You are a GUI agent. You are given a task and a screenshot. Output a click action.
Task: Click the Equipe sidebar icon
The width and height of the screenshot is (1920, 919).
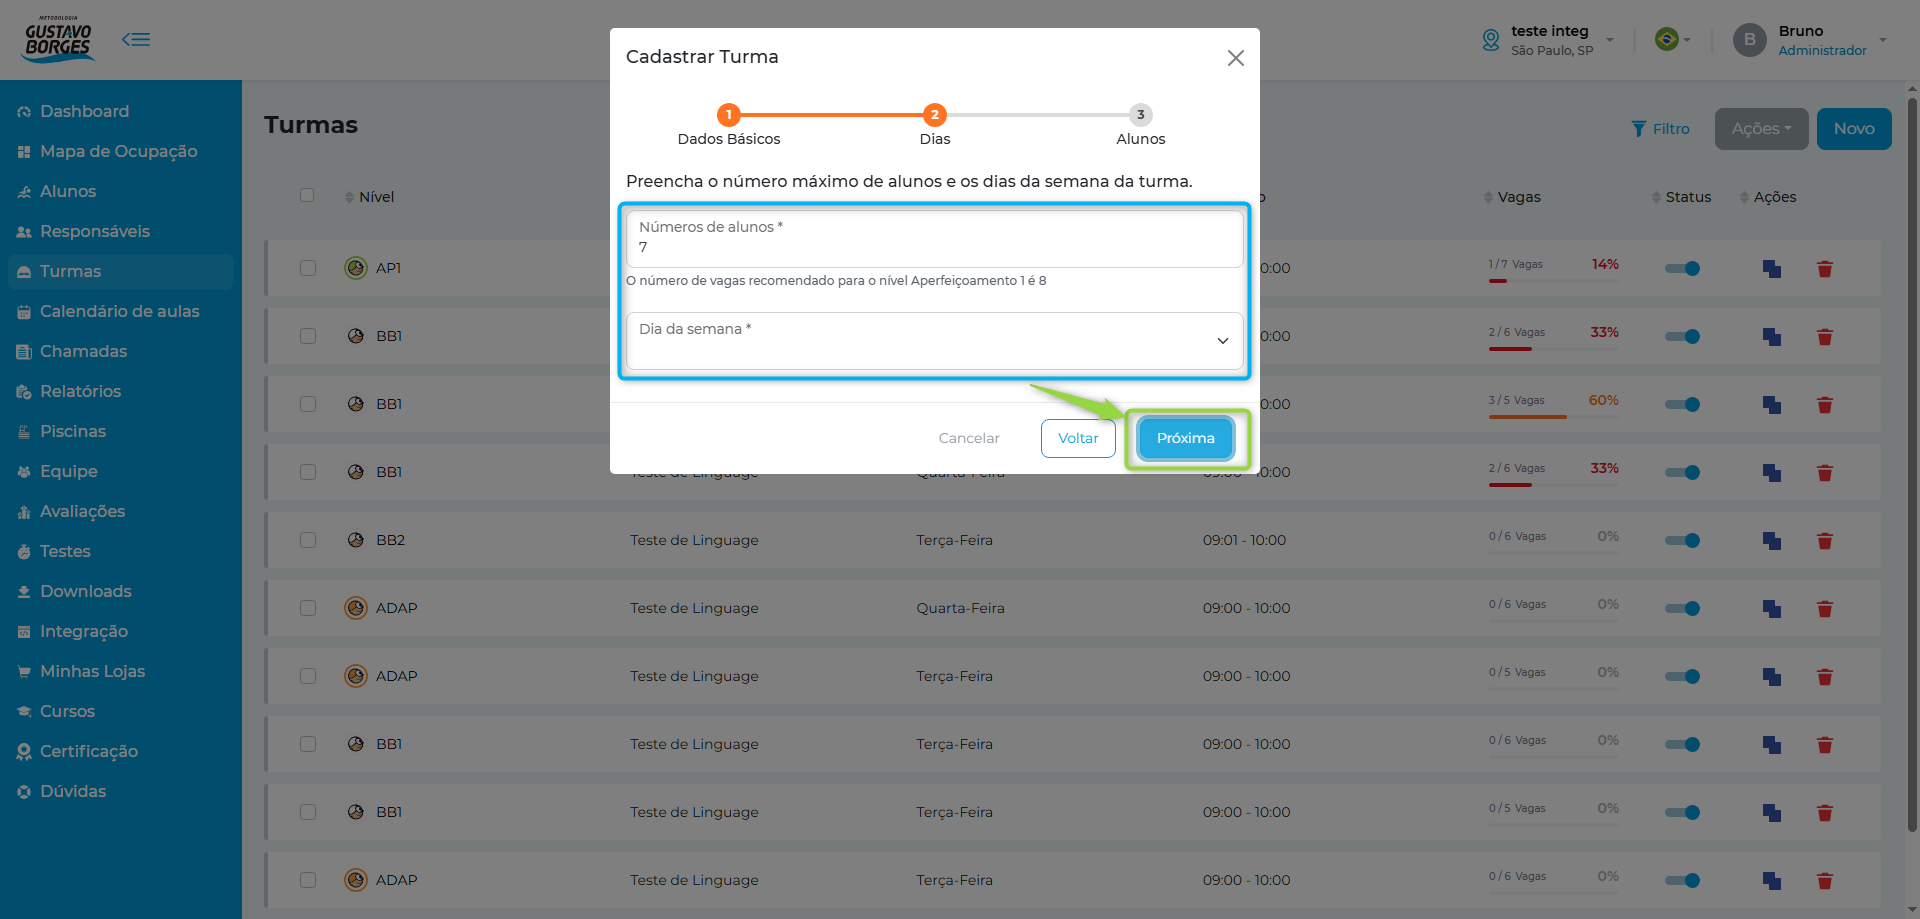24,472
